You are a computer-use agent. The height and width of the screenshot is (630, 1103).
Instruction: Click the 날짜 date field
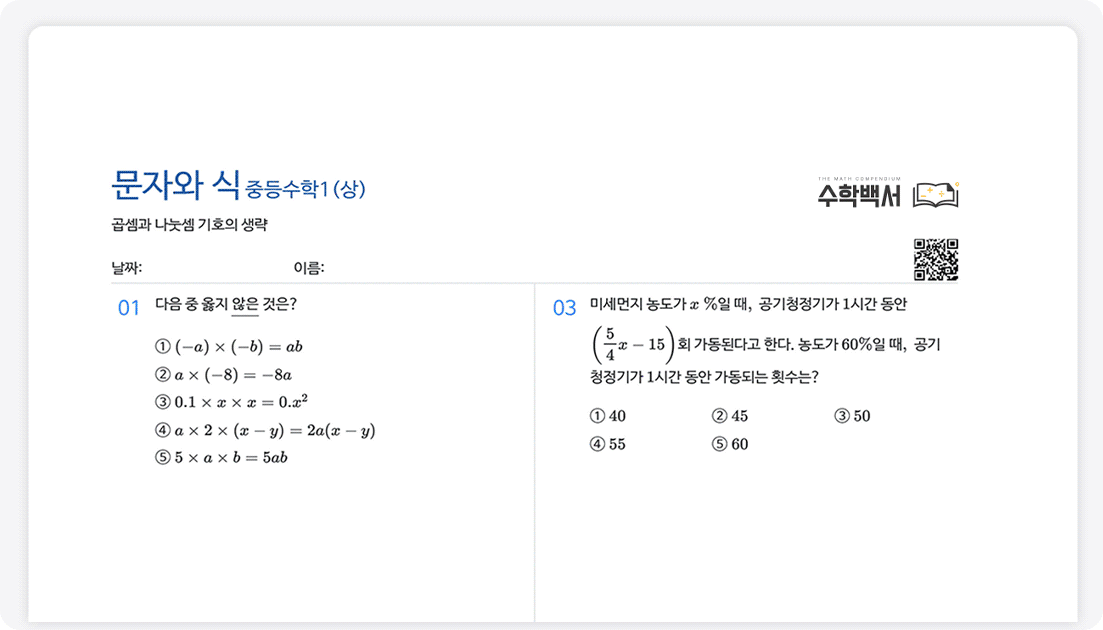click(200, 268)
